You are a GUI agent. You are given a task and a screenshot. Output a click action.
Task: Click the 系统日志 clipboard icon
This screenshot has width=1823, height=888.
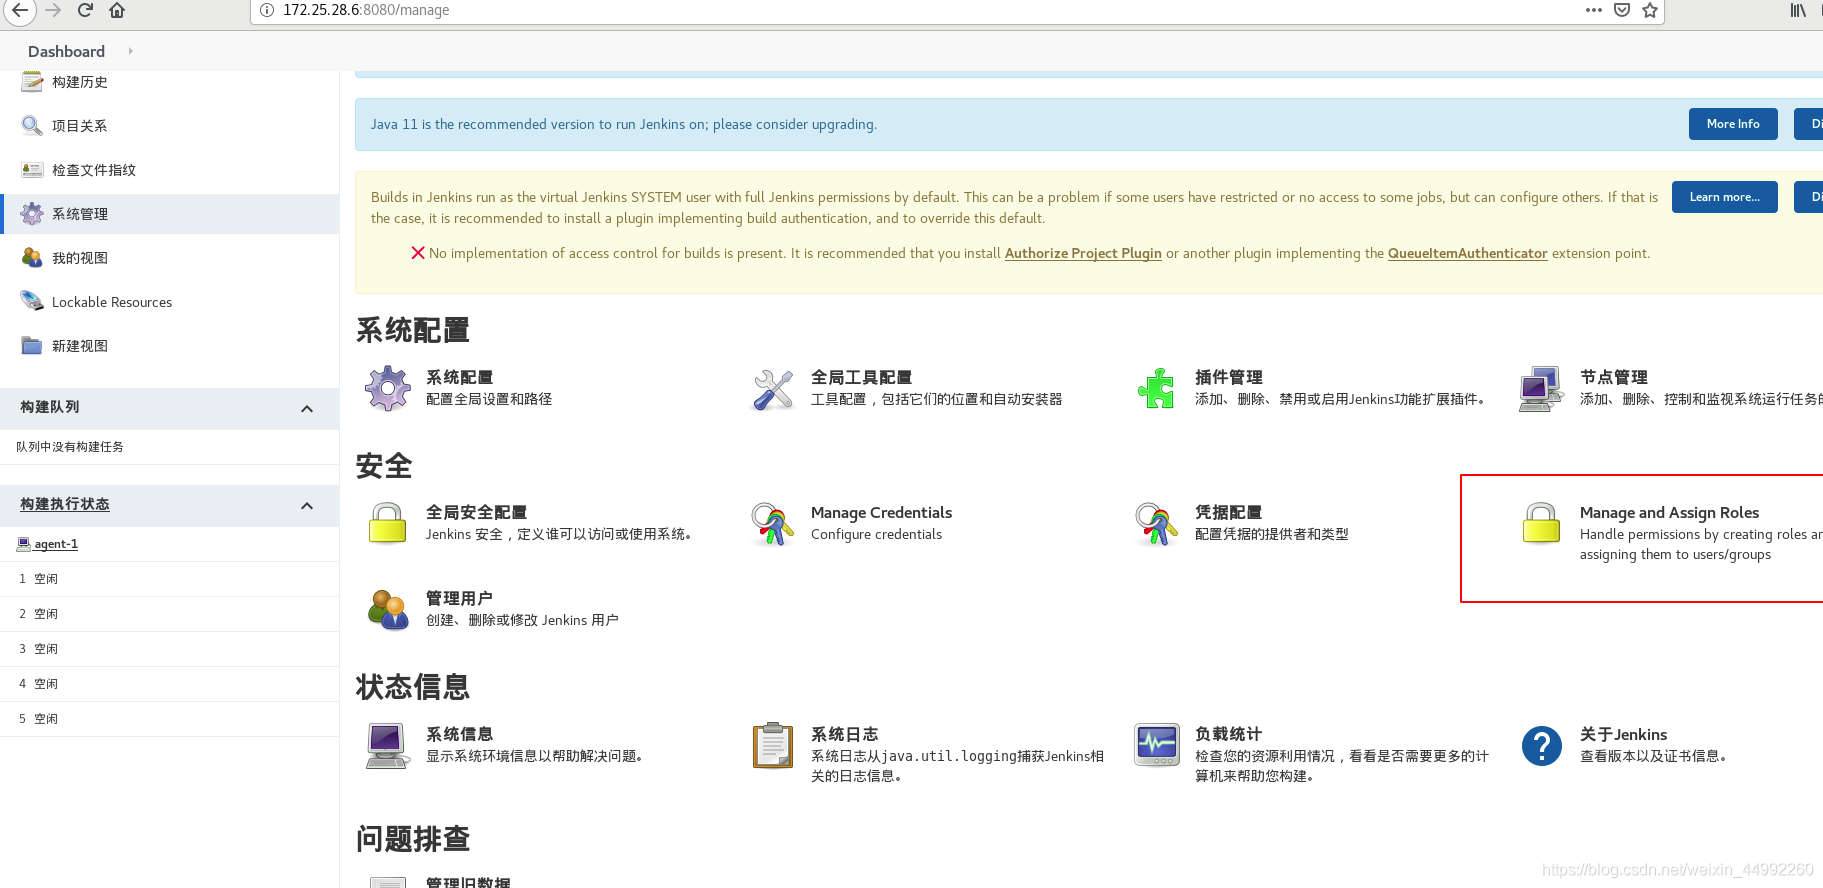point(772,745)
